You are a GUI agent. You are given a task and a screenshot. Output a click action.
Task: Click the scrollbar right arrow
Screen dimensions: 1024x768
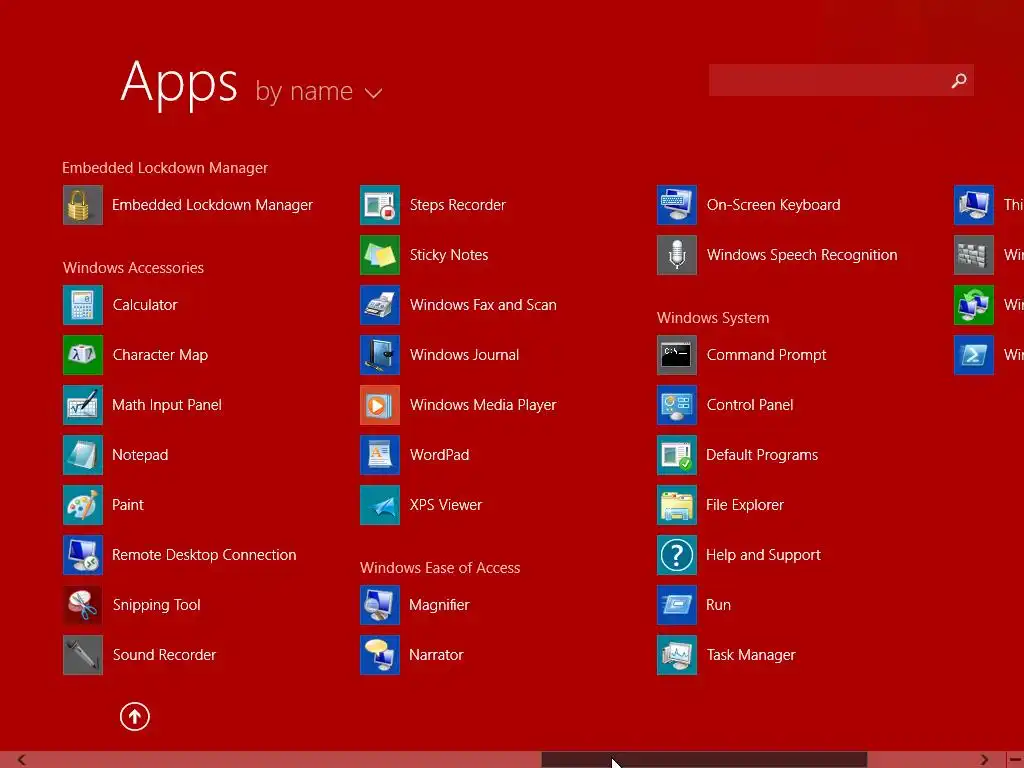coord(984,760)
